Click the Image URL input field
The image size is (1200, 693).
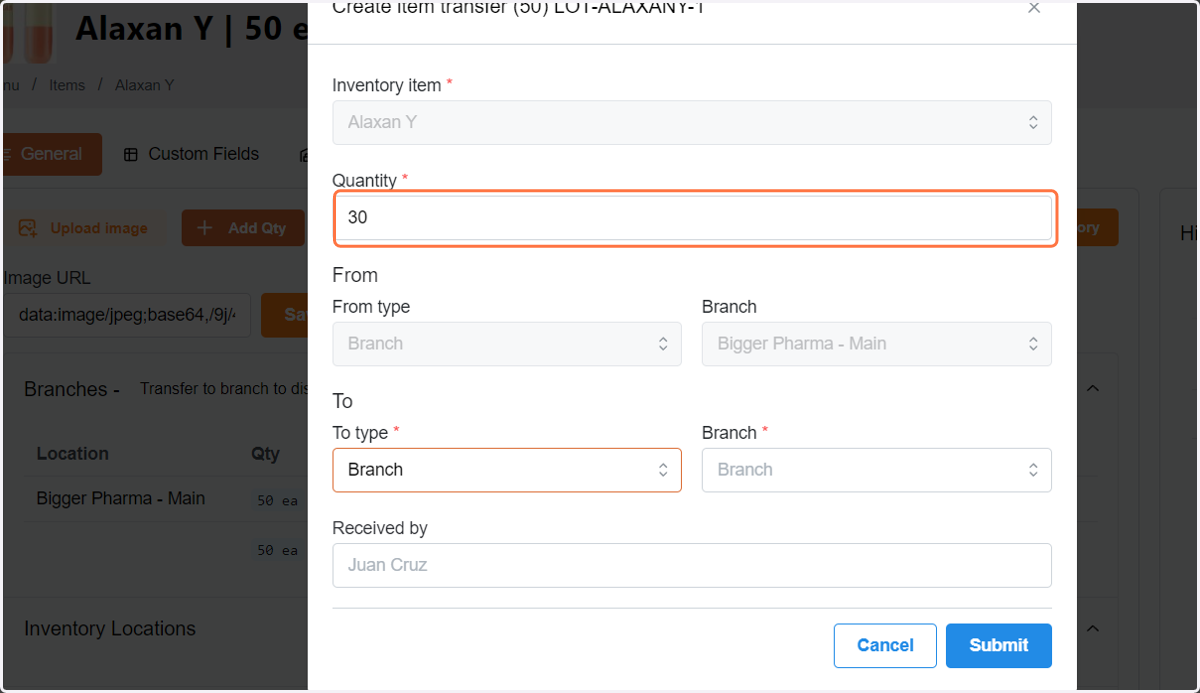[x=127, y=315]
